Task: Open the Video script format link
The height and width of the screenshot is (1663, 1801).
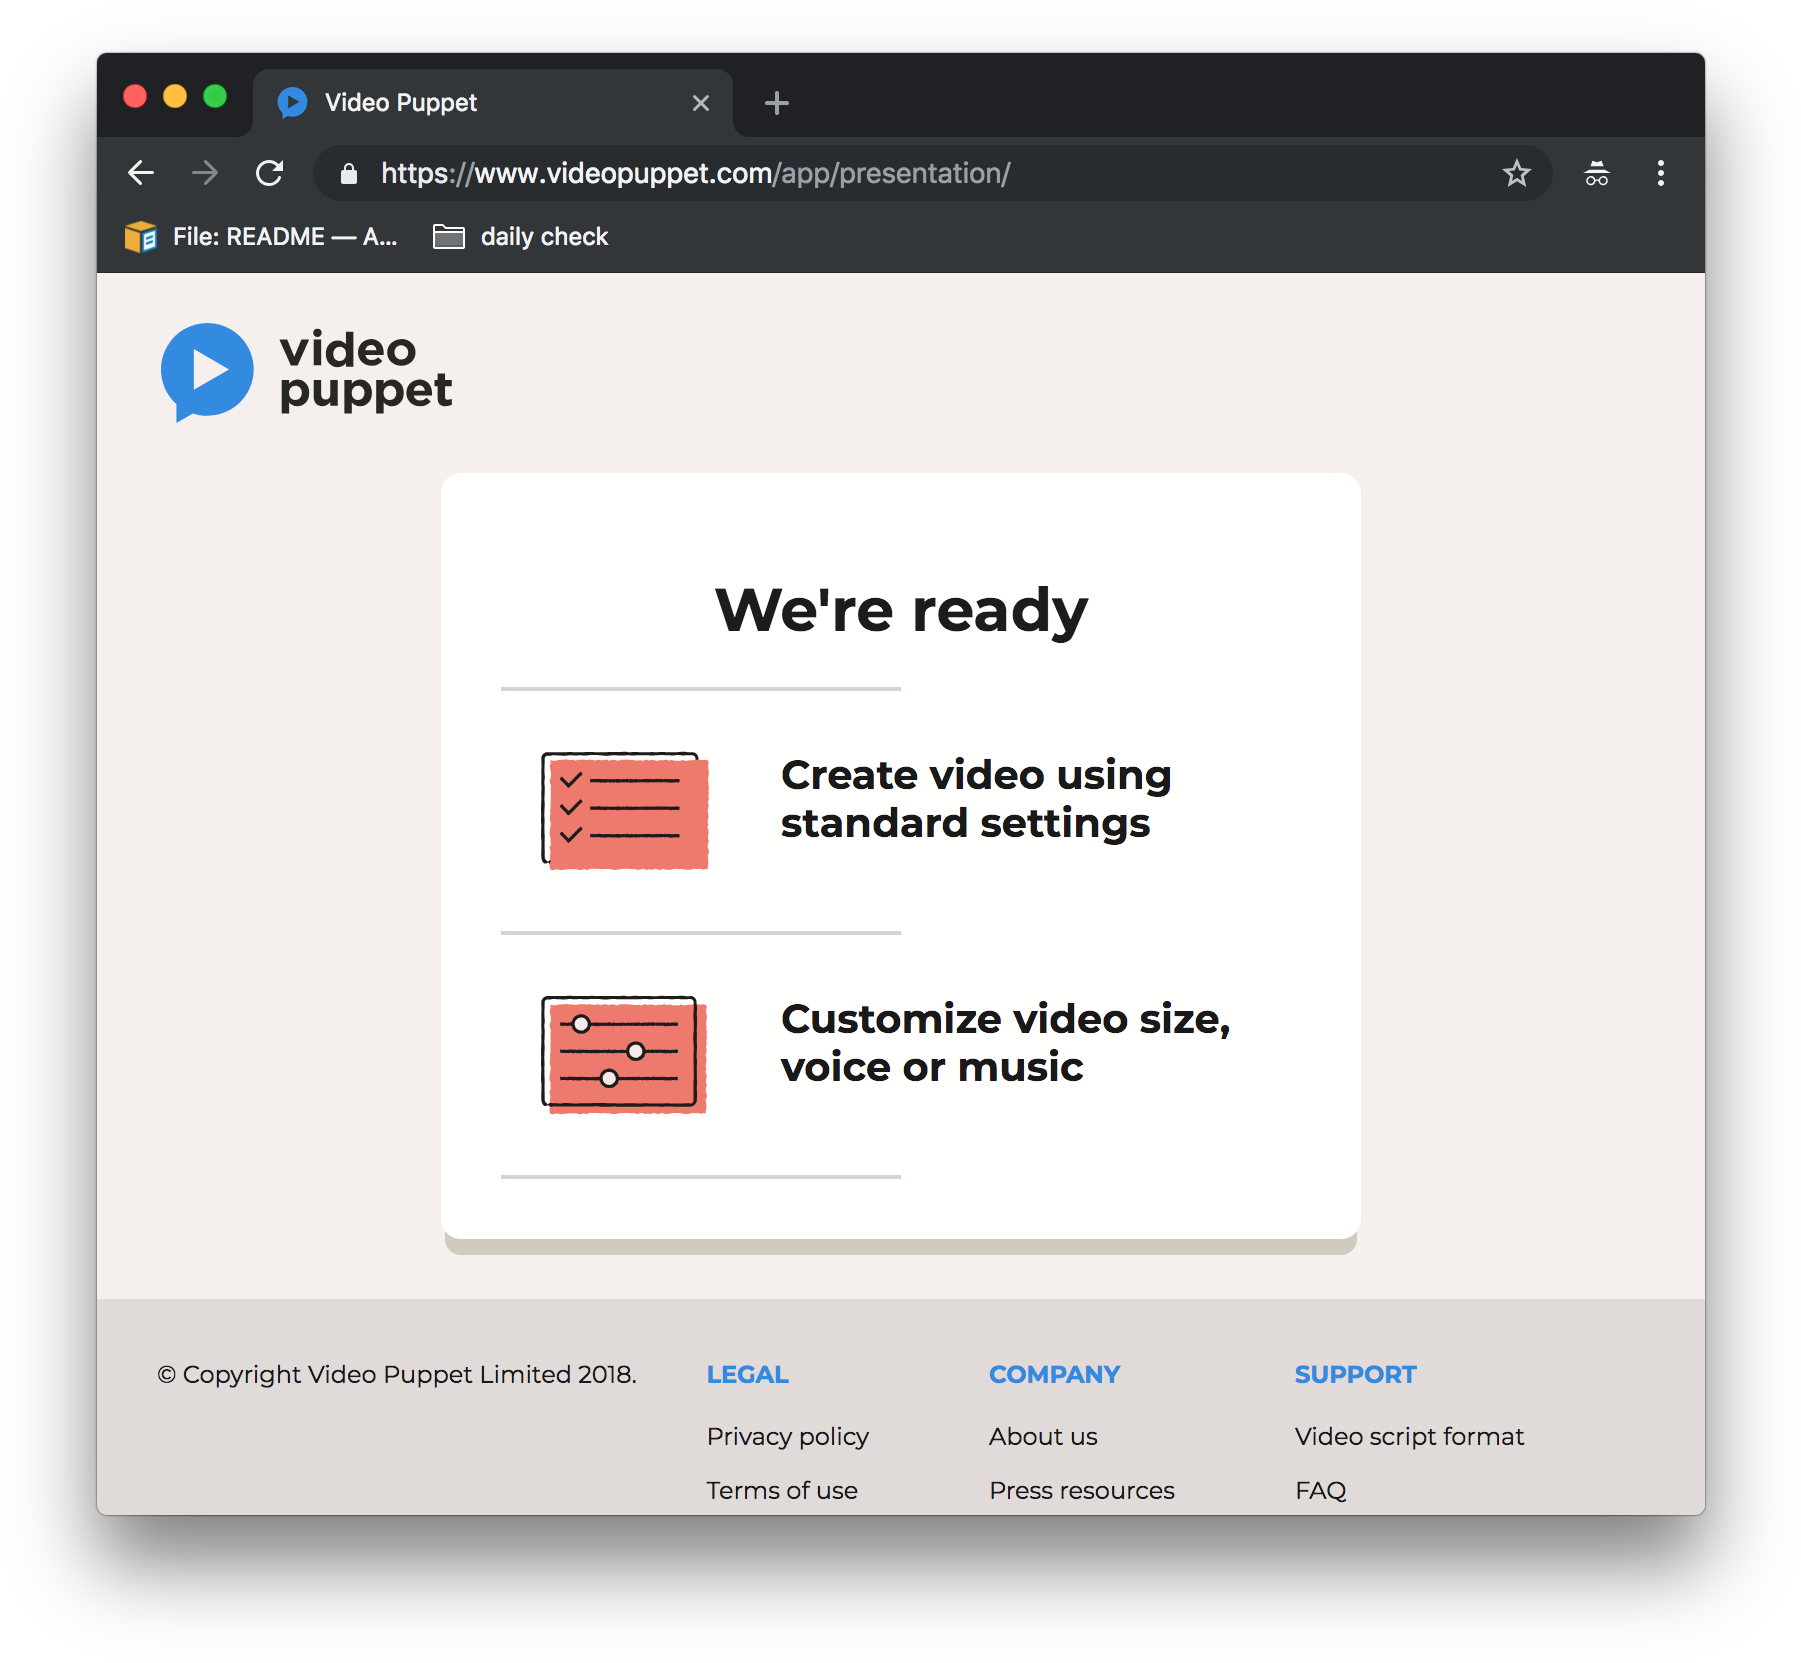Action: pyautogui.click(x=1409, y=1437)
